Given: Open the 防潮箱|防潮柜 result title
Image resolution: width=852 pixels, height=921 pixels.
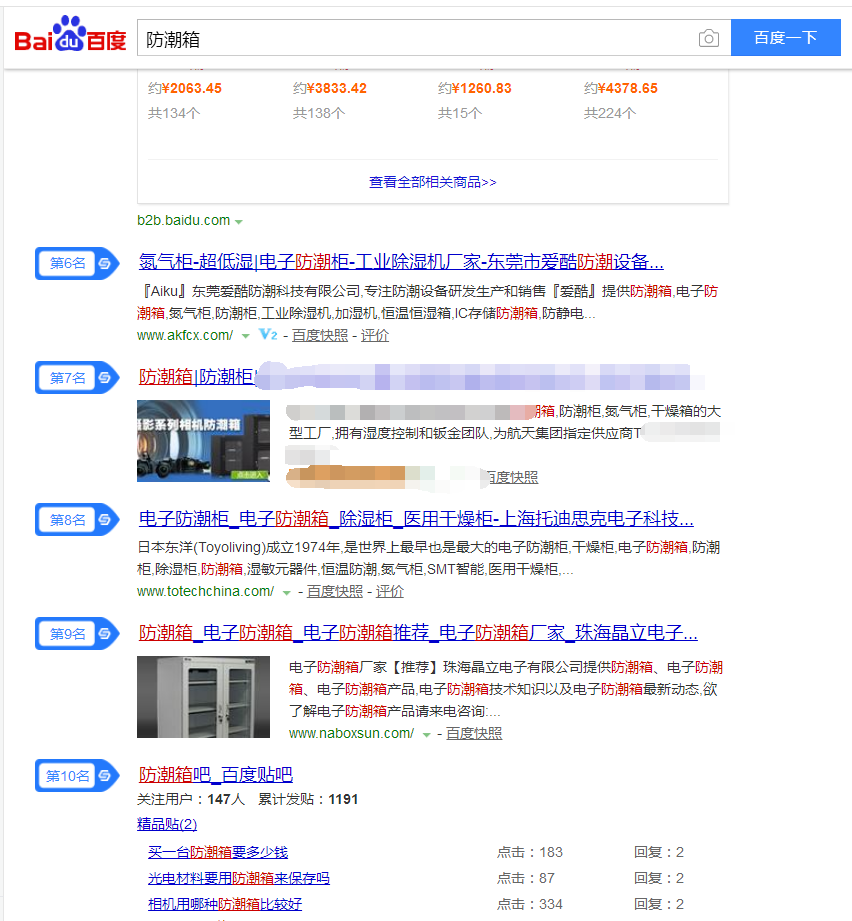Looking at the screenshot, I should (x=198, y=377).
